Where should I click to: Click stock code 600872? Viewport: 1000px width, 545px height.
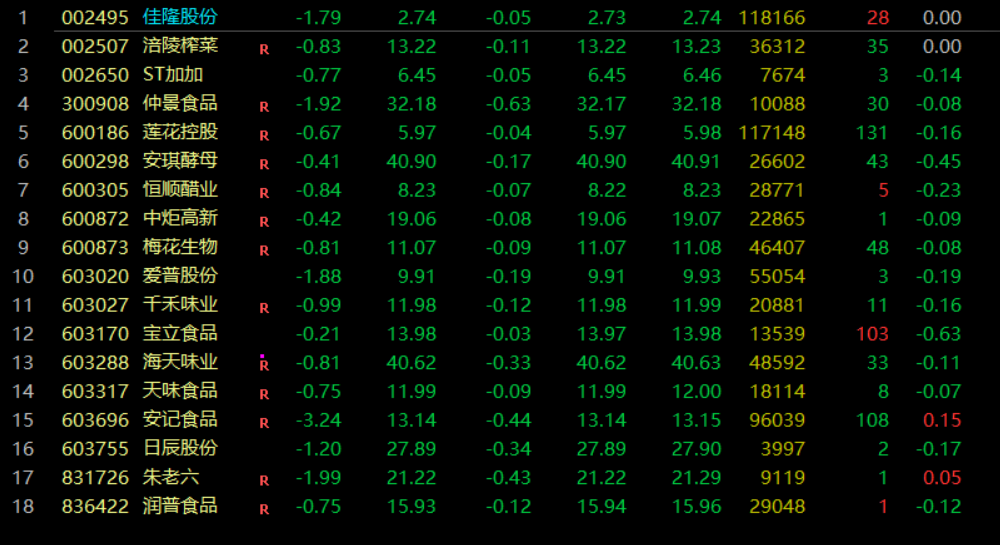point(95,219)
